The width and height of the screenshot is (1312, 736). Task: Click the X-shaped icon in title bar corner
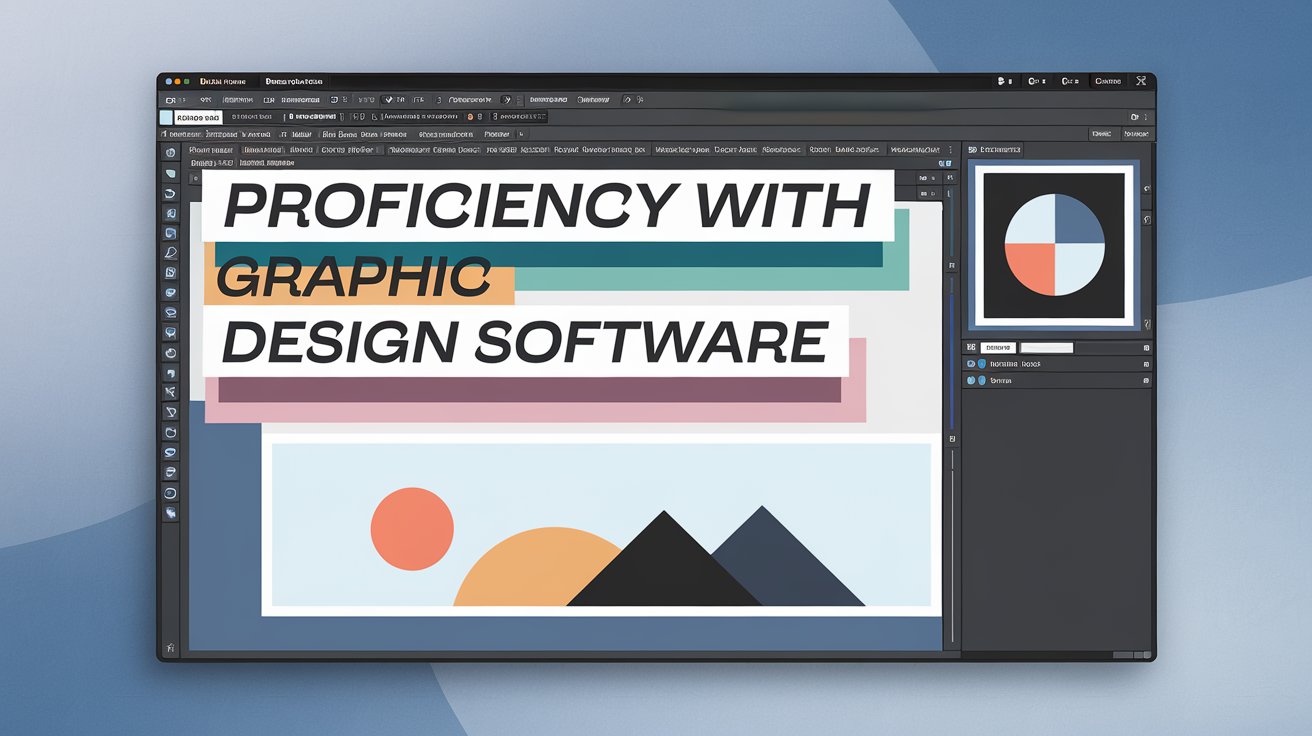click(x=1142, y=81)
